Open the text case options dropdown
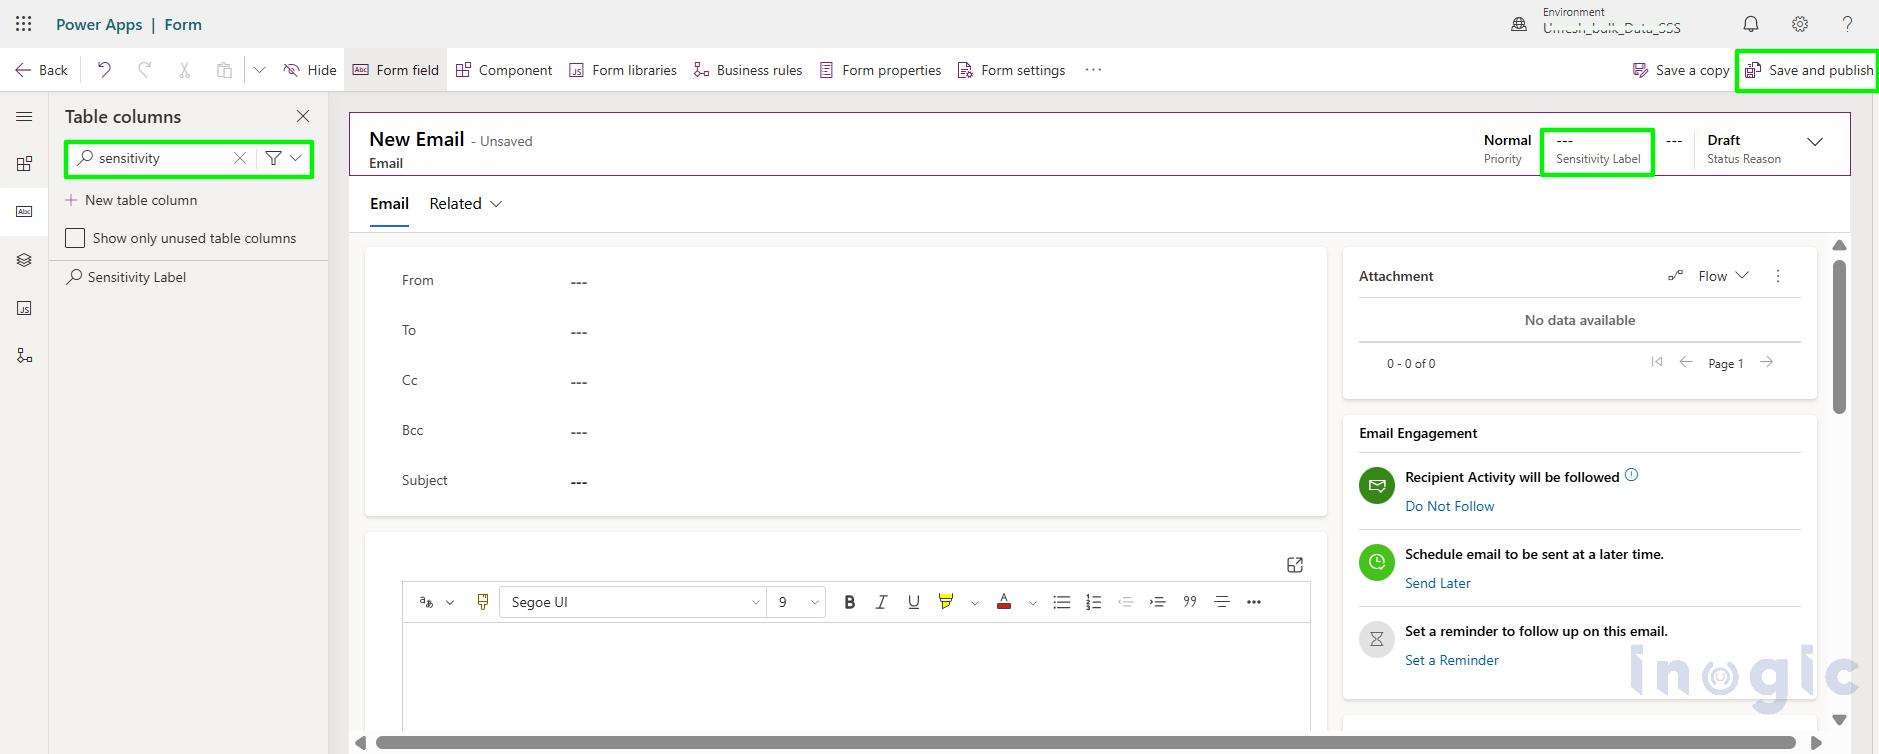 click(437, 602)
